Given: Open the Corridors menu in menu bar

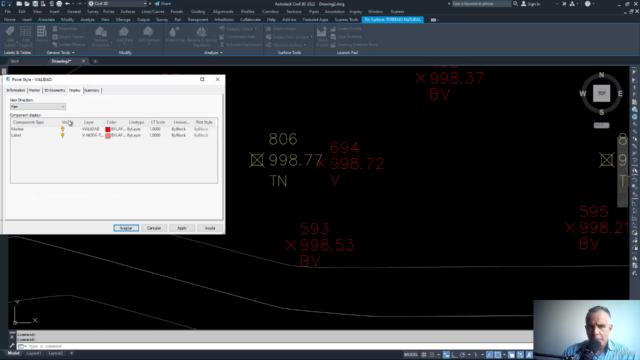Looking at the screenshot, I should [x=270, y=12].
